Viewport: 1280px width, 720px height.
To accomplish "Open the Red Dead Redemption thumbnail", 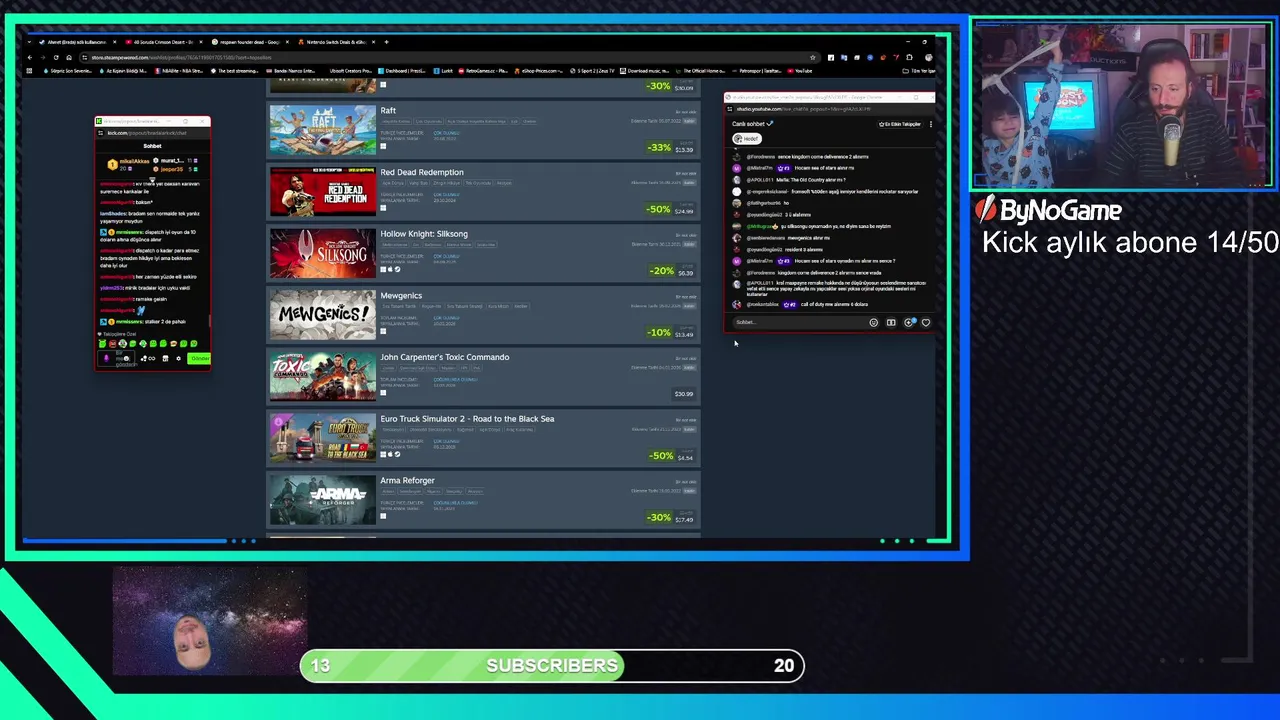I will point(323,192).
